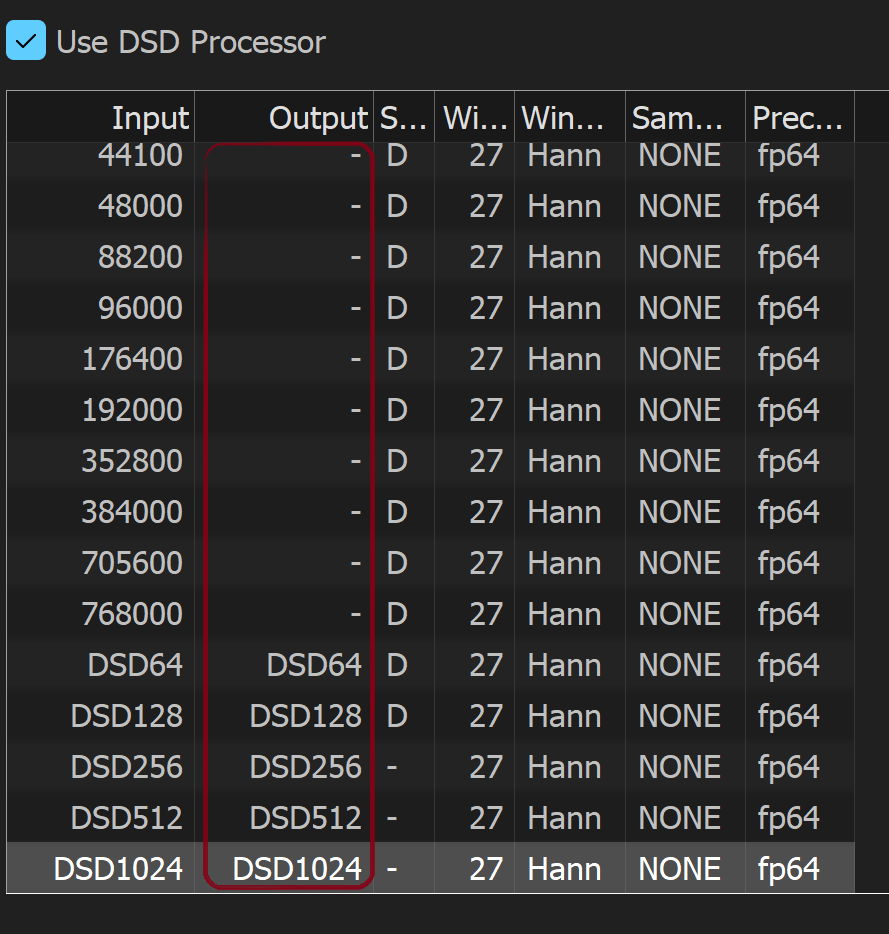Click fp64 precision in 44100 row
This screenshot has height=934, width=889.
(789, 157)
